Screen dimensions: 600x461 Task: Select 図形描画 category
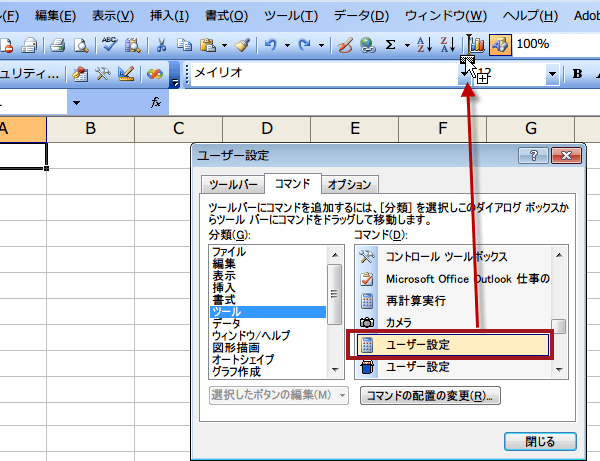[x=267, y=348]
